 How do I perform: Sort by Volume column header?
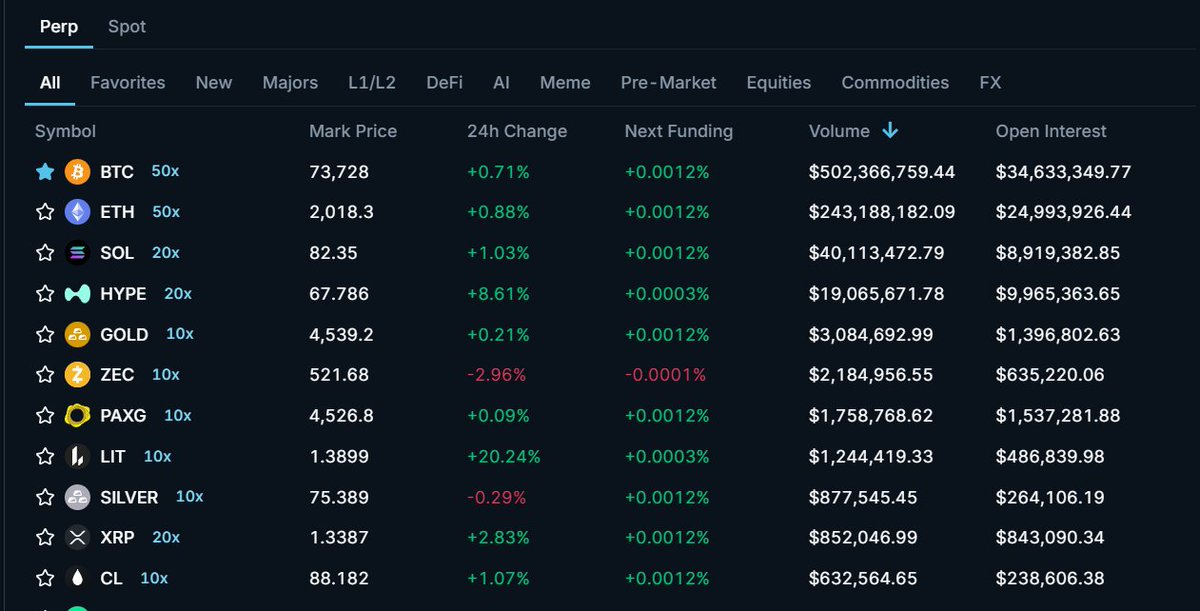(x=839, y=131)
